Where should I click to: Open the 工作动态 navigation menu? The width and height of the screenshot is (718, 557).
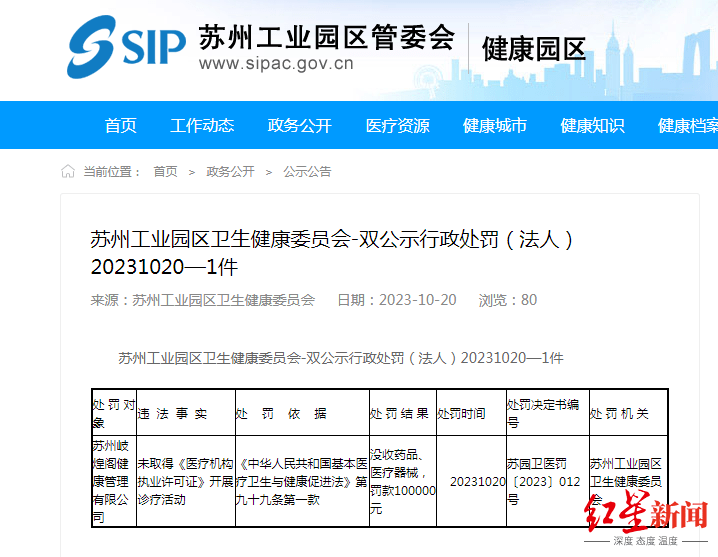(x=202, y=125)
